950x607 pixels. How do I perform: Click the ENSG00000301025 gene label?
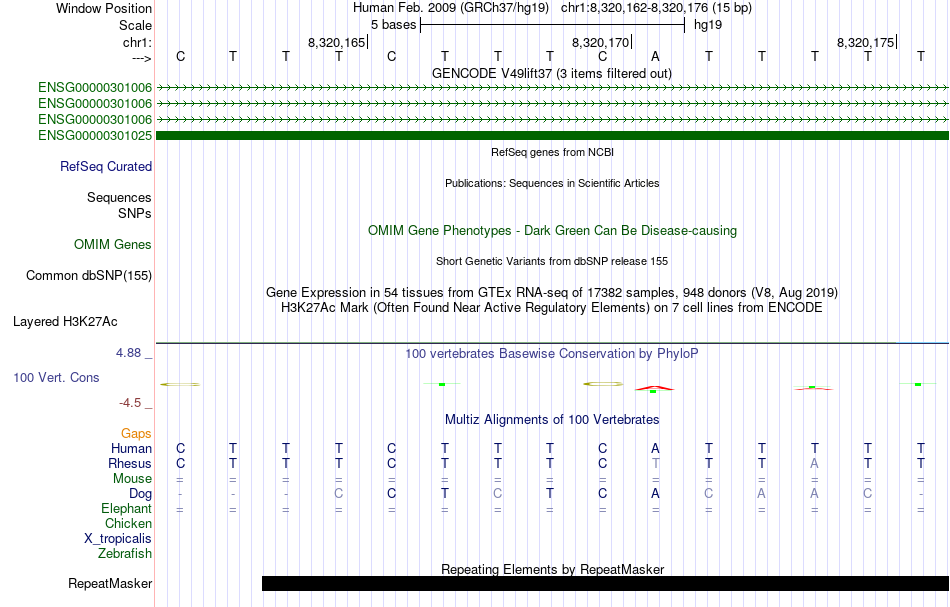coord(95,136)
